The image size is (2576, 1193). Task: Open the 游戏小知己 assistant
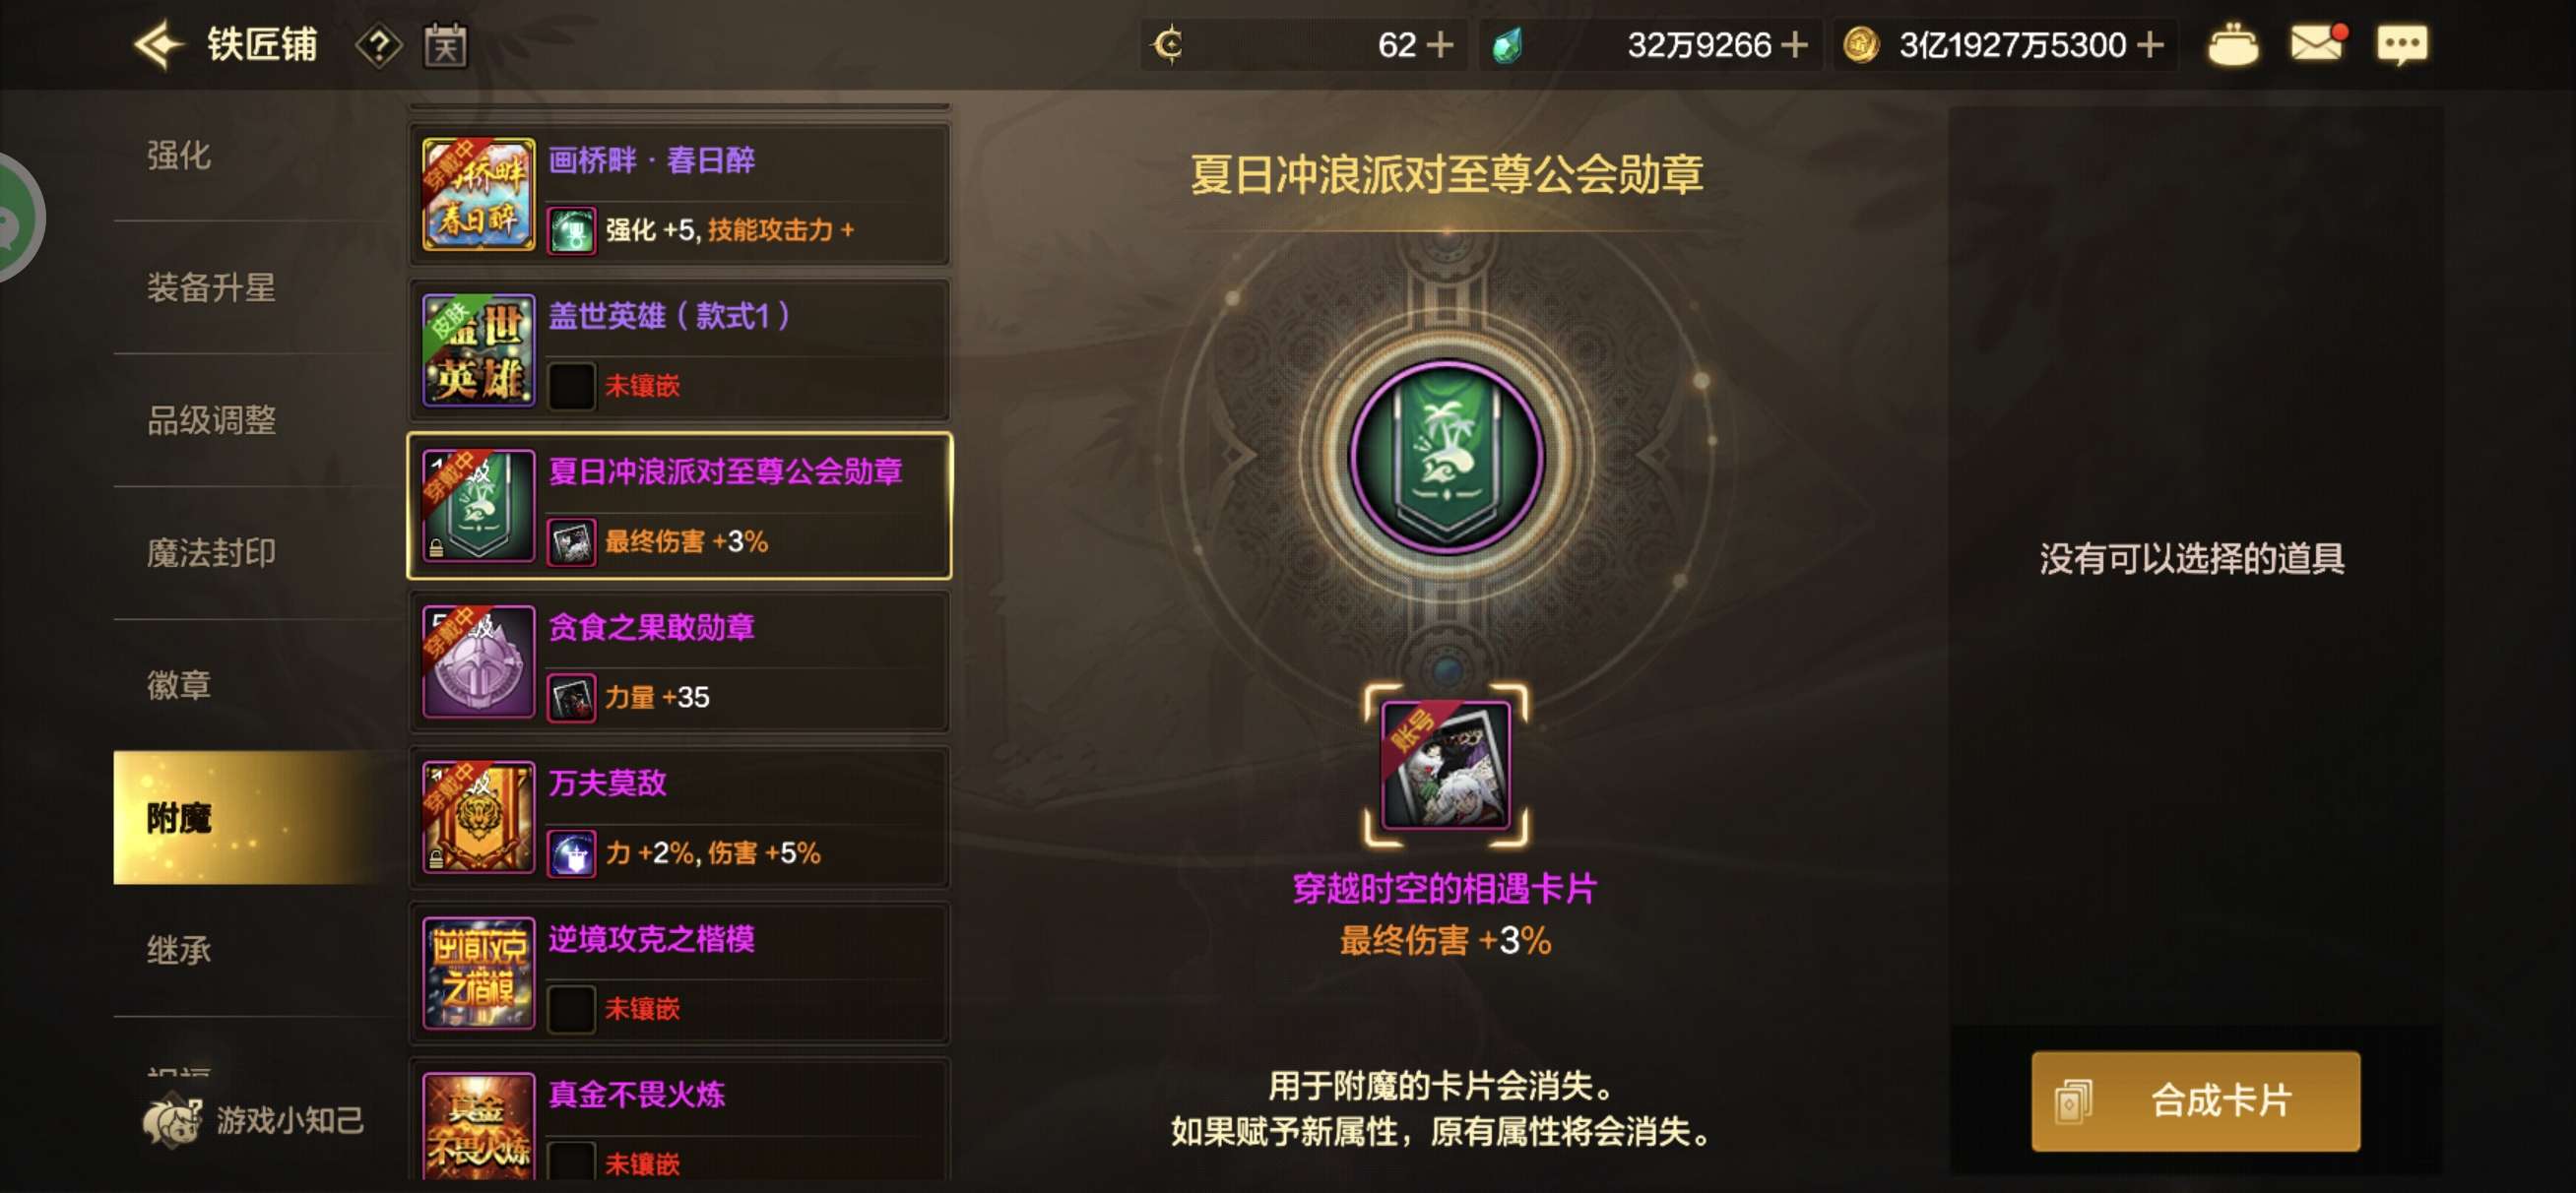[254, 1119]
